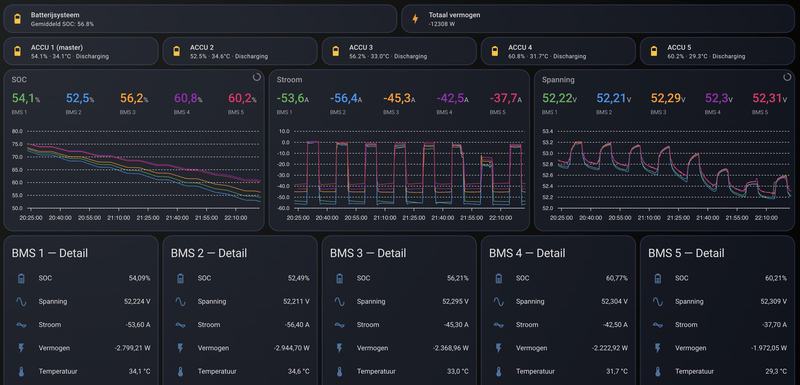Click BMS 3 Detail Vermogen value -2.368,96 W
The width and height of the screenshot is (800, 385).
(x=451, y=348)
